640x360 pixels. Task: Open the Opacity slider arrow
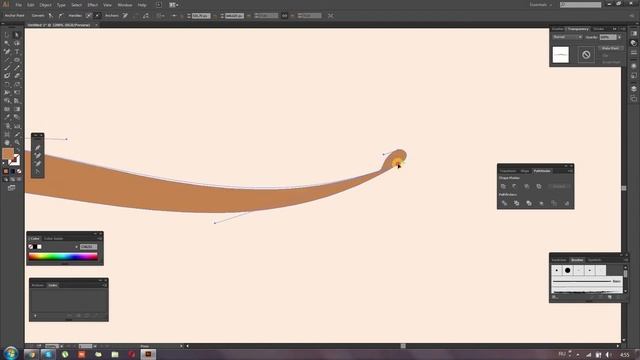620,37
